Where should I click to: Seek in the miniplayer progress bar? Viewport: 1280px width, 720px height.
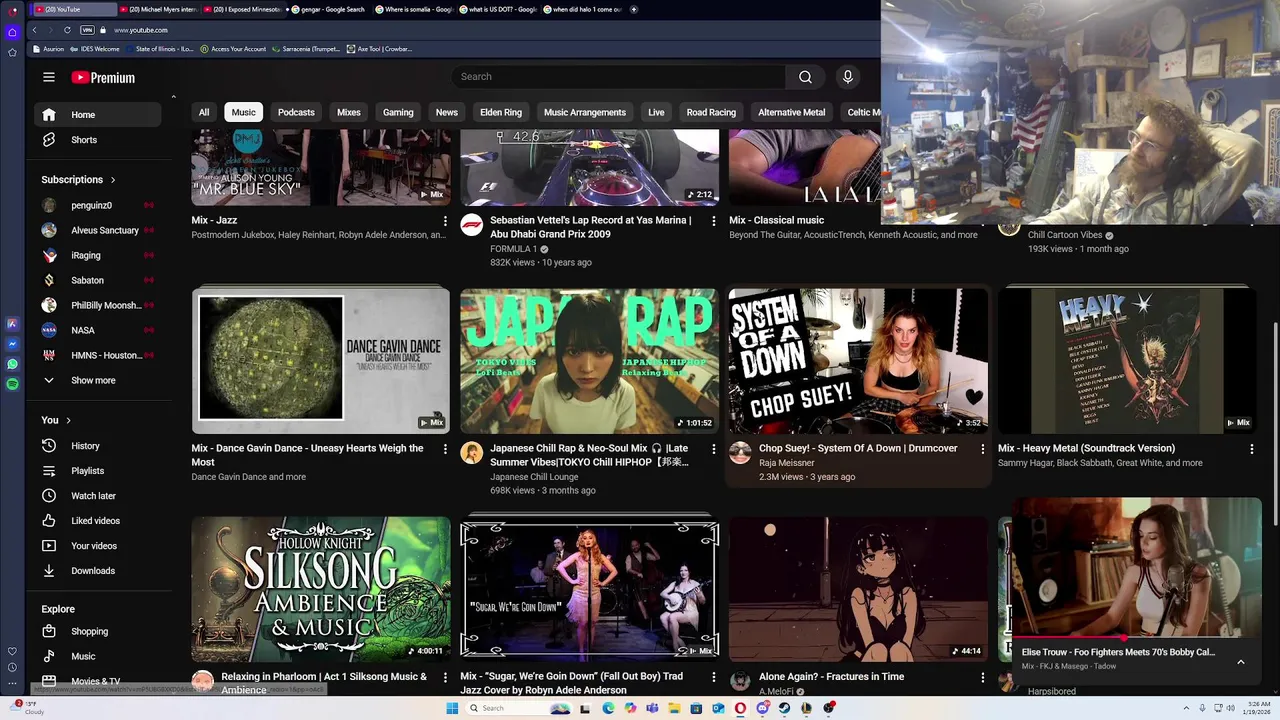(1137, 638)
